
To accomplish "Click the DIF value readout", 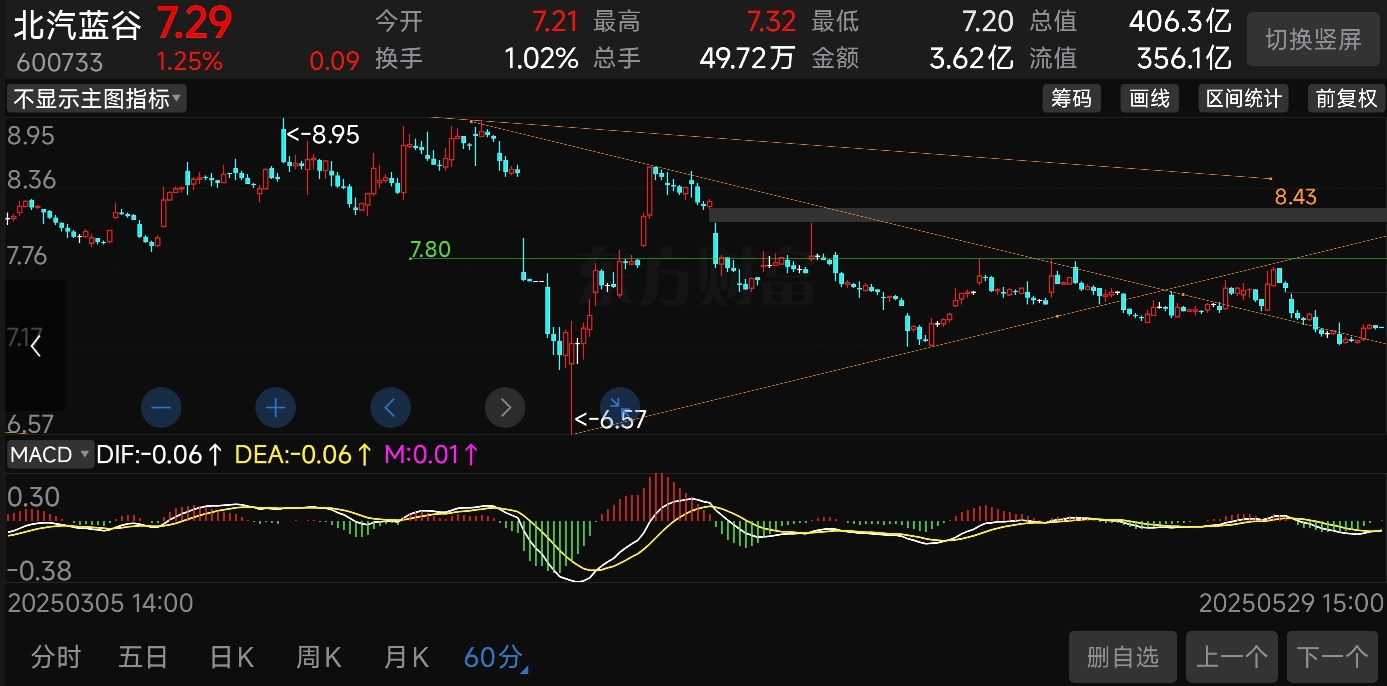I will tap(160, 455).
